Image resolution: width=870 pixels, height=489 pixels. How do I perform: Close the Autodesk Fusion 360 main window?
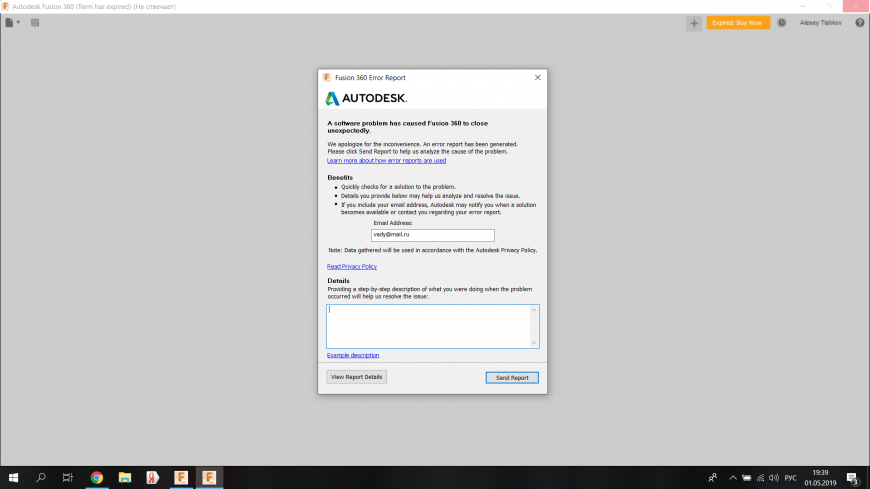coord(856,6)
